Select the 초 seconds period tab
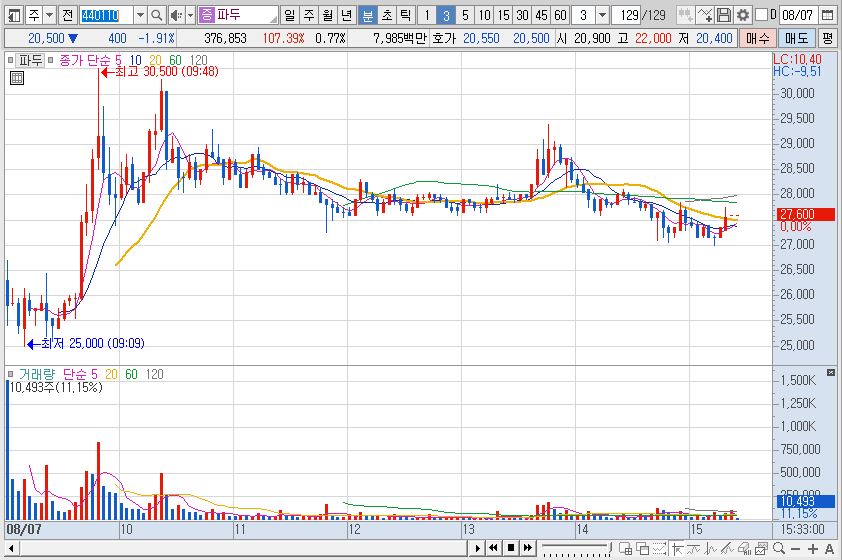 [x=387, y=15]
